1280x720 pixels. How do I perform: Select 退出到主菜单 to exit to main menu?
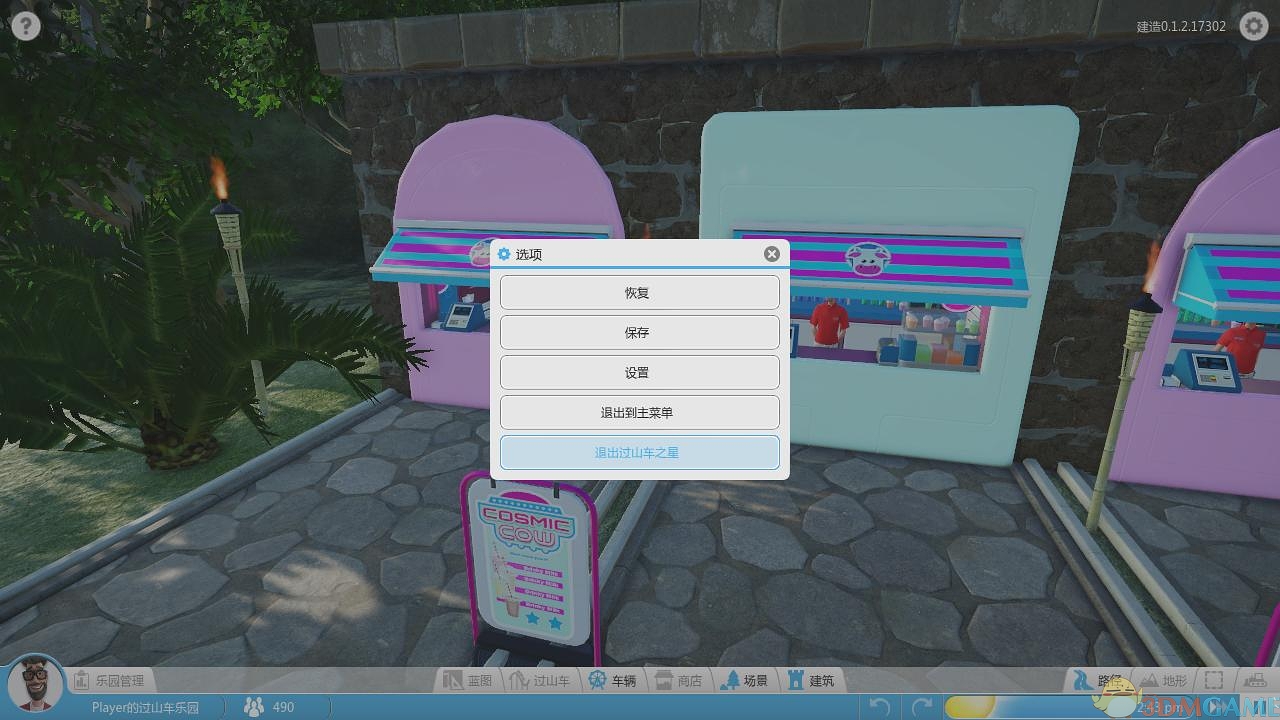pyautogui.click(x=639, y=413)
